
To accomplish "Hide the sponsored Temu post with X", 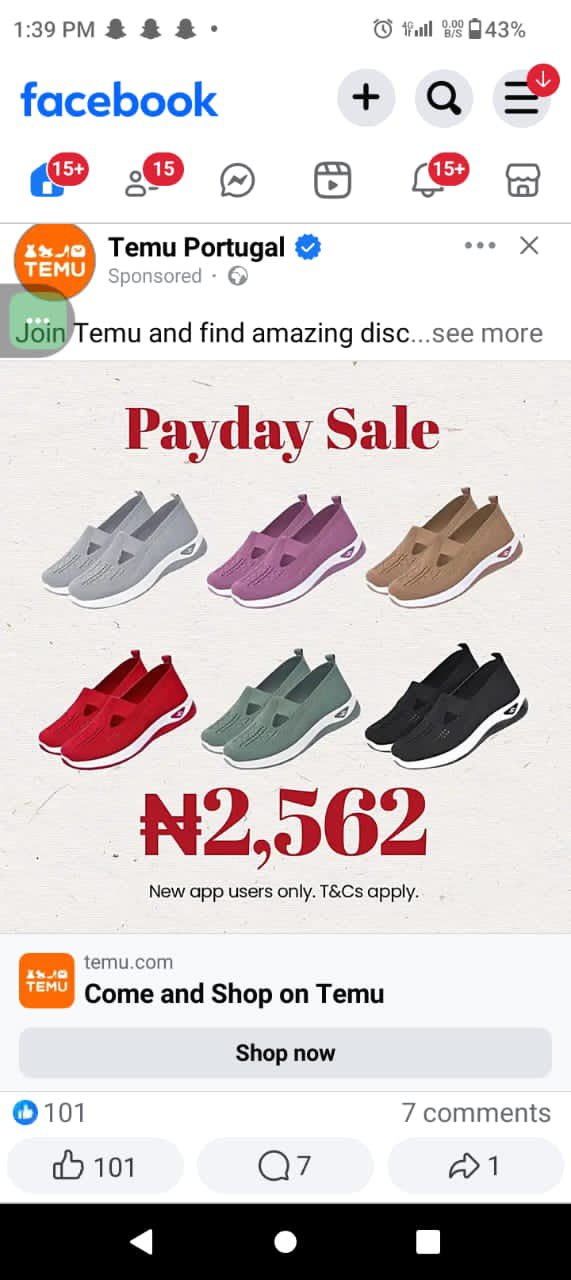I will click(x=529, y=246).
